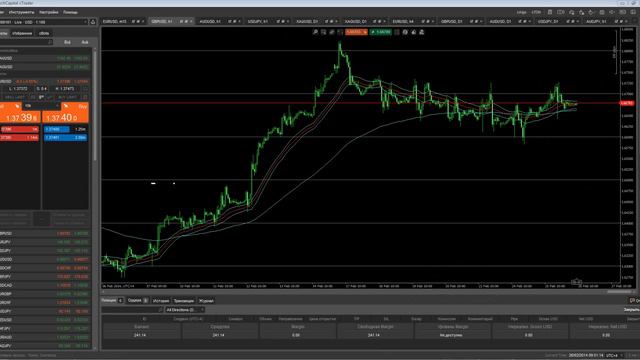This screenshot has width=640, height=360.
Task: Click the green Buy button on chart toolbar
Action: (x=381, y=32)
